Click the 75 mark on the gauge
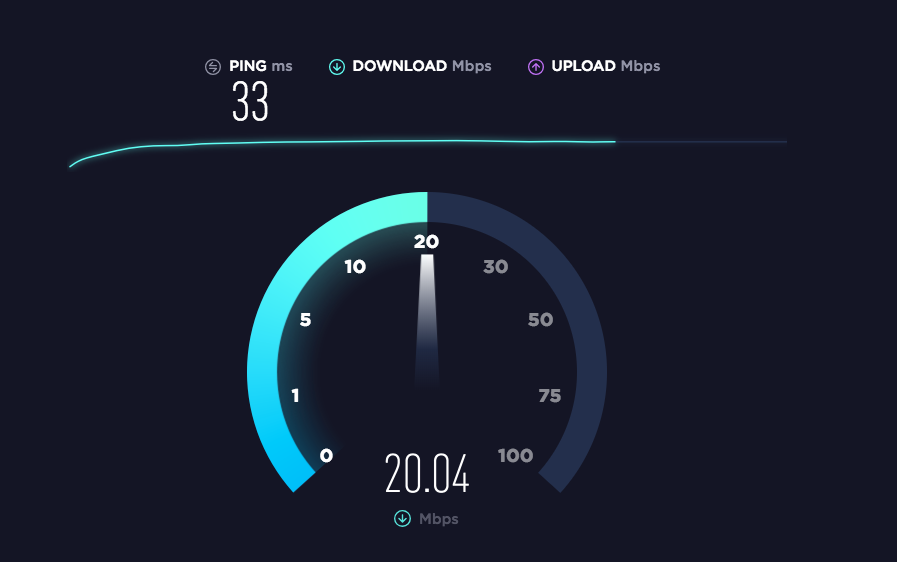This screenshot has height=562, width=897. point(550,395)
